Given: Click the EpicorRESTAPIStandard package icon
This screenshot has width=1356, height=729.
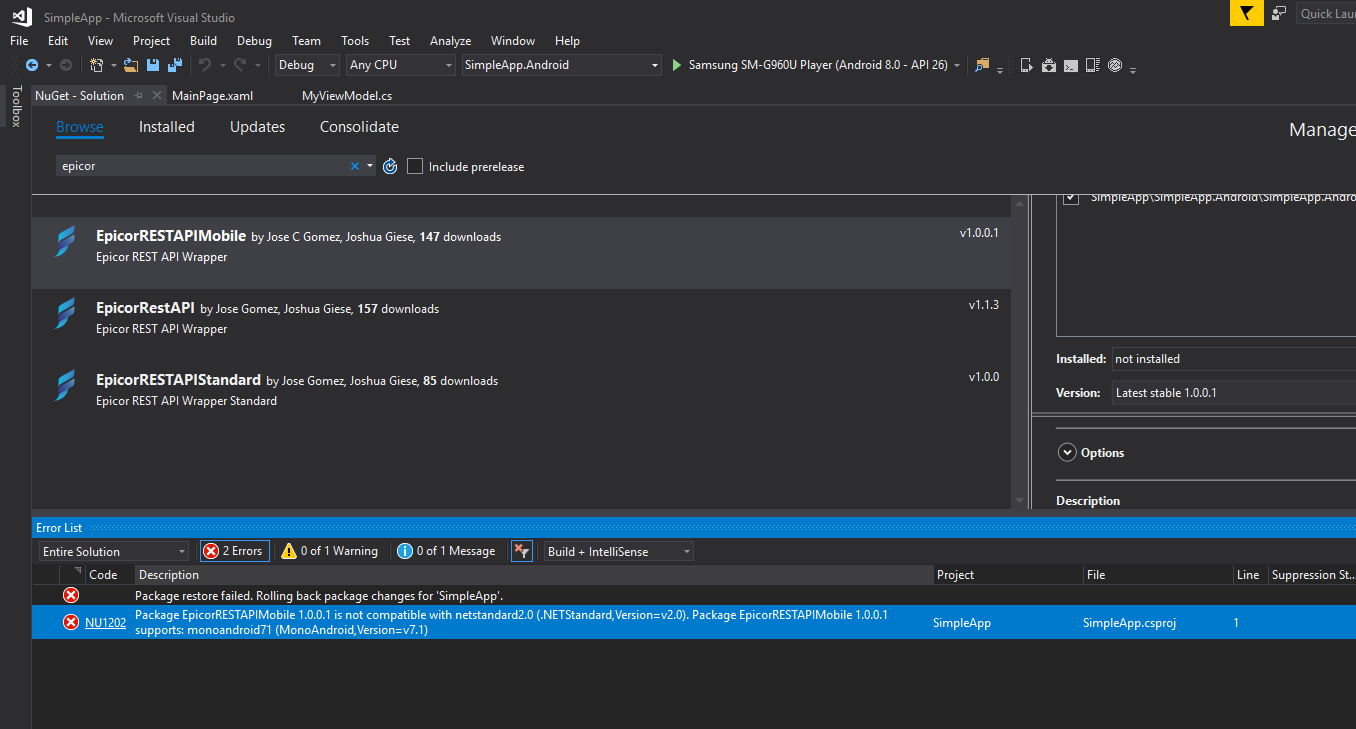Looking at the screenshot, I should click(x=65, y=388).
